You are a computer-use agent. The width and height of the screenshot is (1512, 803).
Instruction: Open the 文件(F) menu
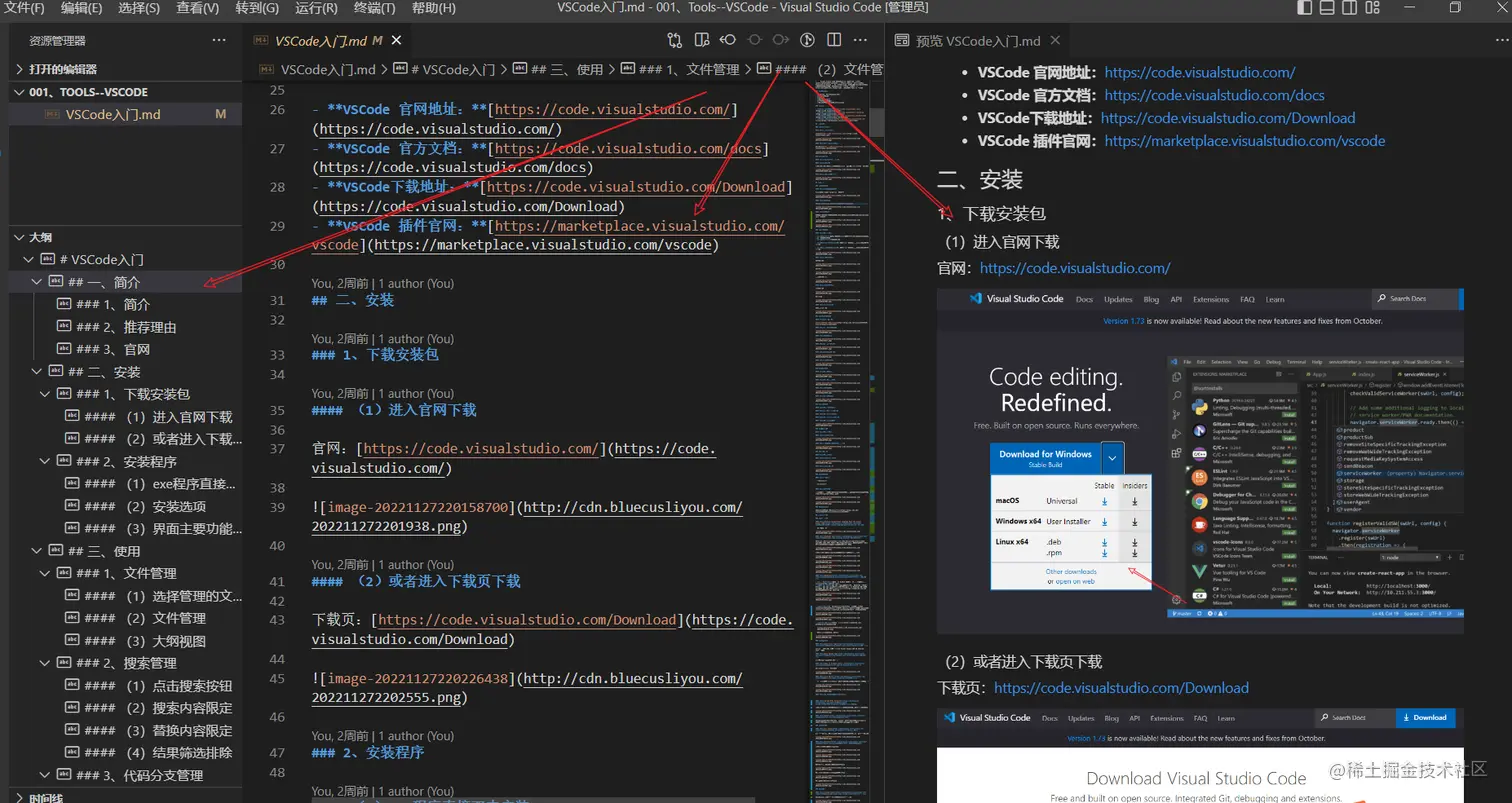tap(25, 8)
